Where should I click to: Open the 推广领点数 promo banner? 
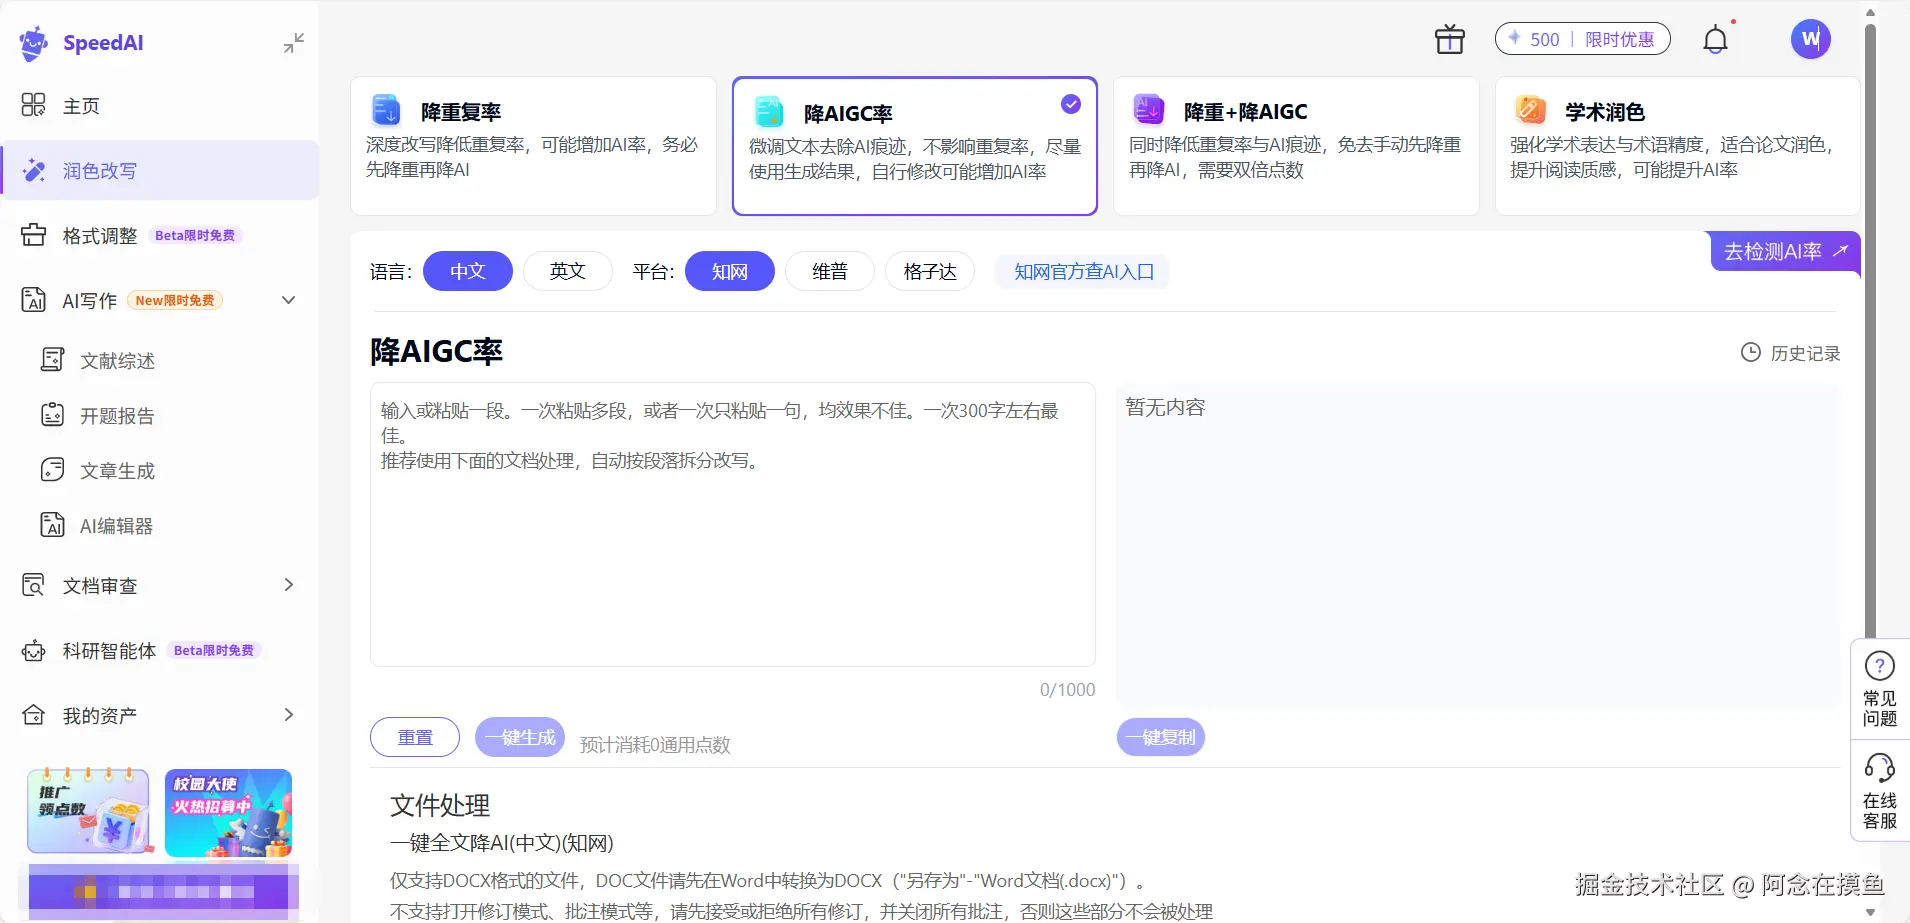(89, 811)
